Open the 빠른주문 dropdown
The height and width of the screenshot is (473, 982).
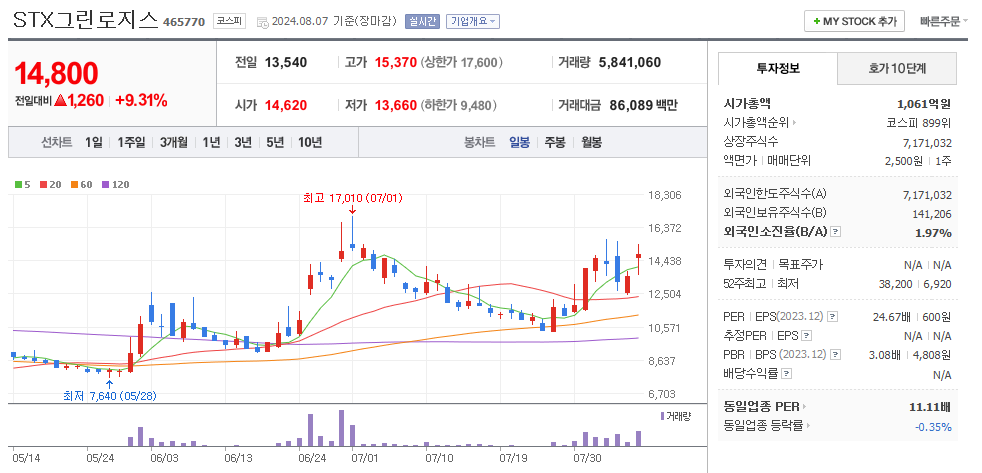(944, 21)
